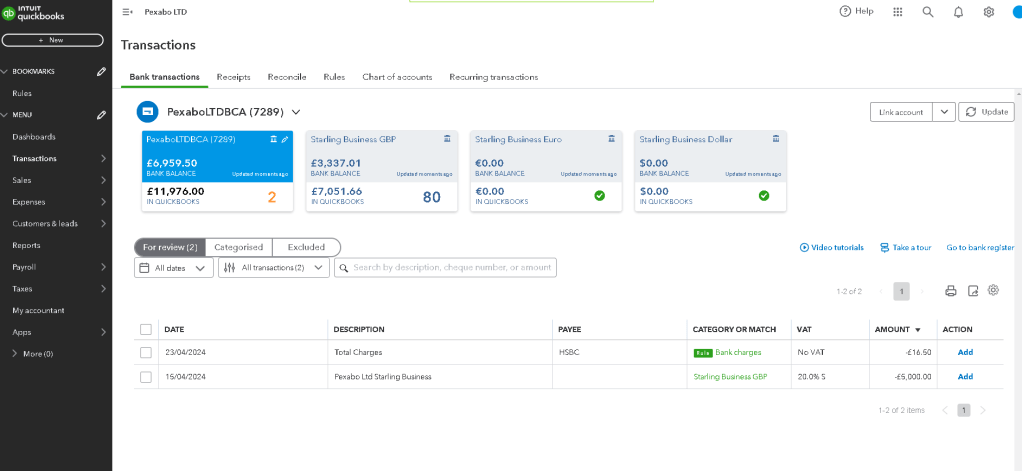Image resolution: width=1022 pixels, height=471 pixels.
Task: Click the orange 2 count on PexaboLTDBCA card
Action: pyautogui.click(x=272, y=197)
